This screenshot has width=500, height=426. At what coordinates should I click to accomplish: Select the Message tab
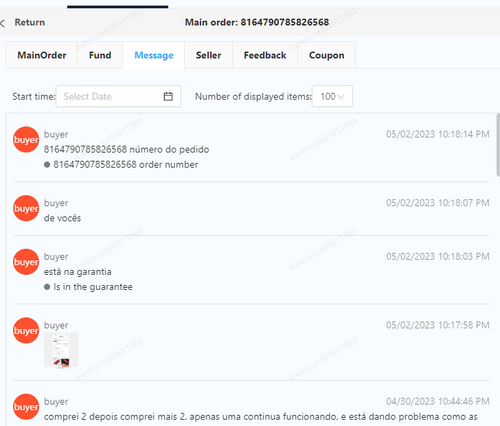tap(154, 55)
